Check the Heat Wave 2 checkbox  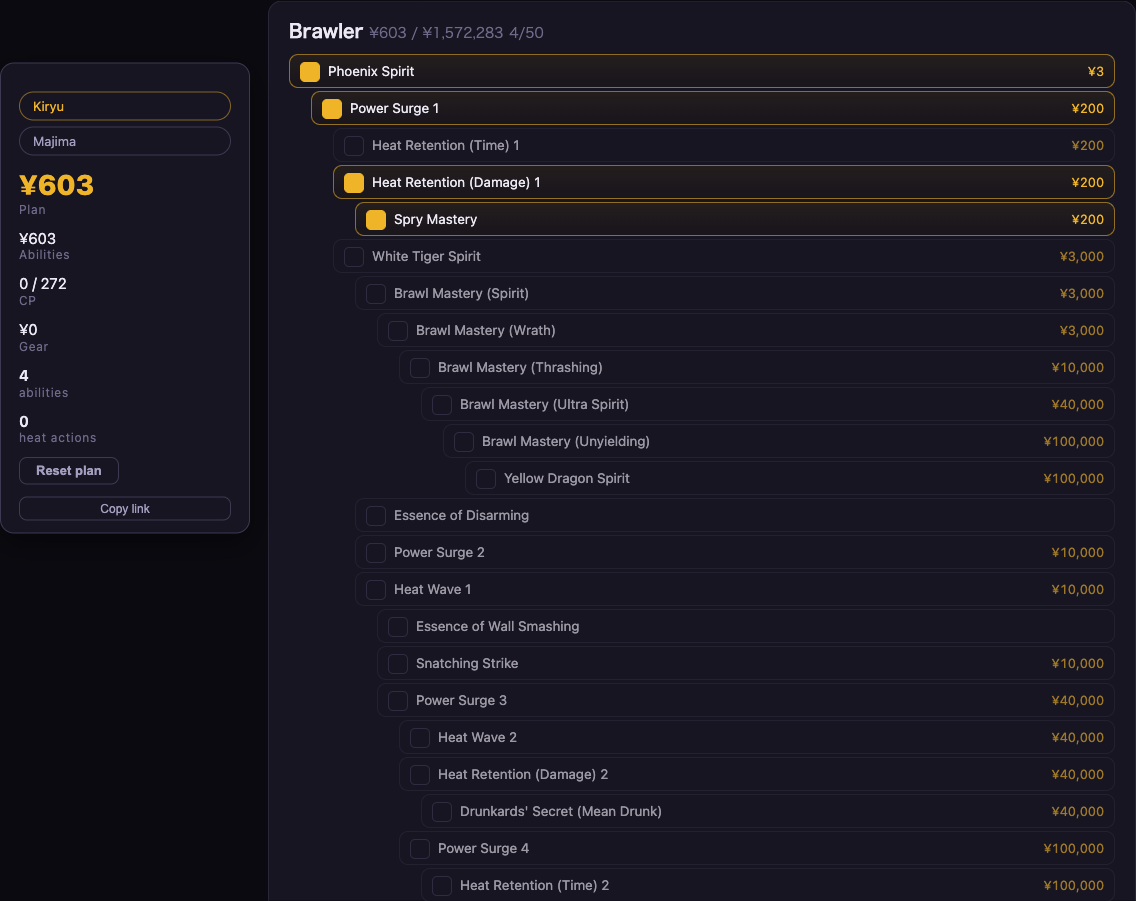(x=420, y=737)
